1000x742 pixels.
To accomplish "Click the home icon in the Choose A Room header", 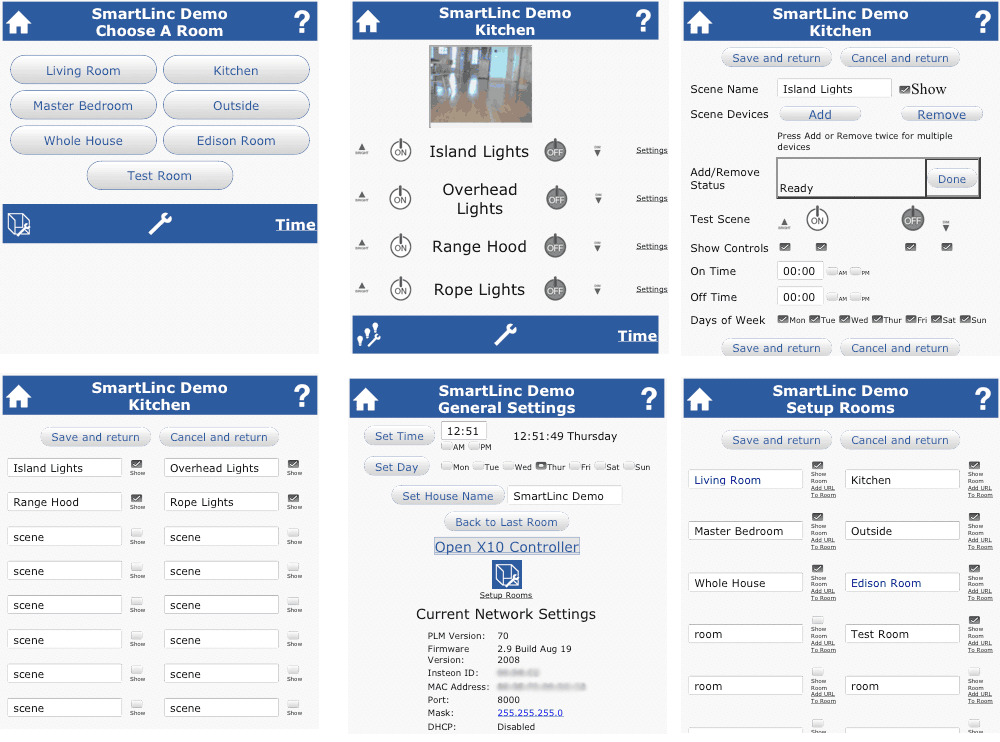I will (x=19, y=22).
